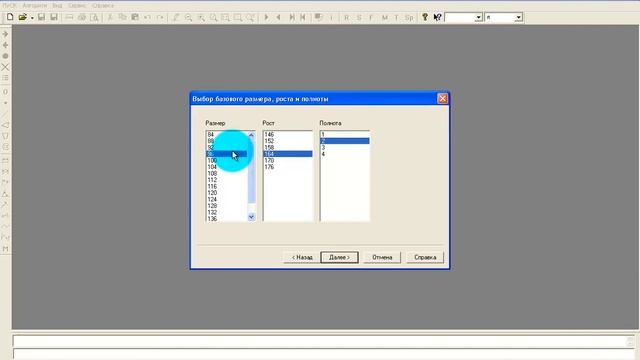Select height 146 in the Рост list

click(x=288, y=134)
